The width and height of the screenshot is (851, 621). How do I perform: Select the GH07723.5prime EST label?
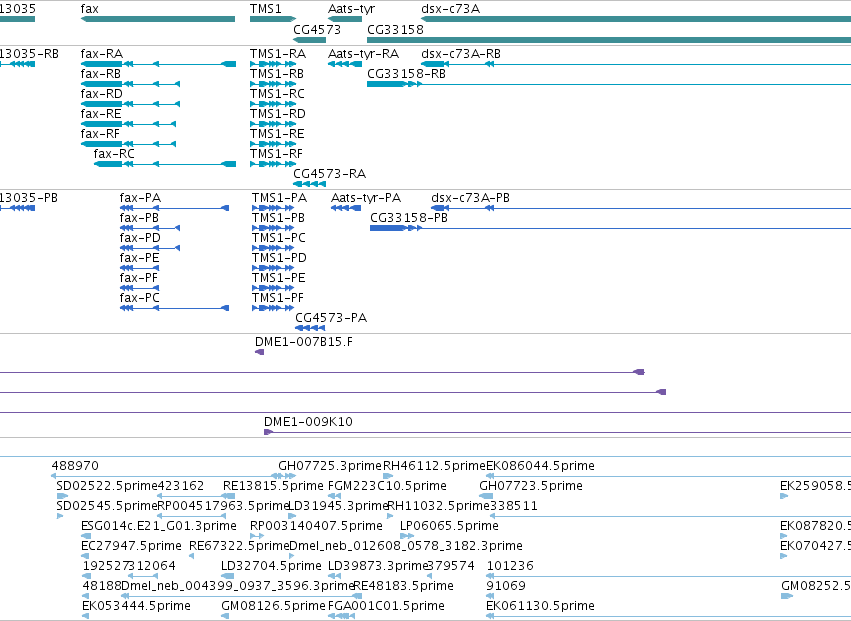(x=531, y=486)
